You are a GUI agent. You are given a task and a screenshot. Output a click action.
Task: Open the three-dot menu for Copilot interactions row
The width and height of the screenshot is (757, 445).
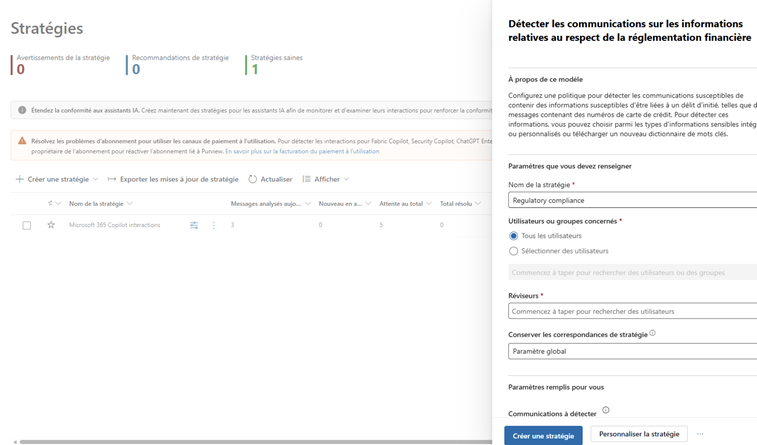click(214, 225)
